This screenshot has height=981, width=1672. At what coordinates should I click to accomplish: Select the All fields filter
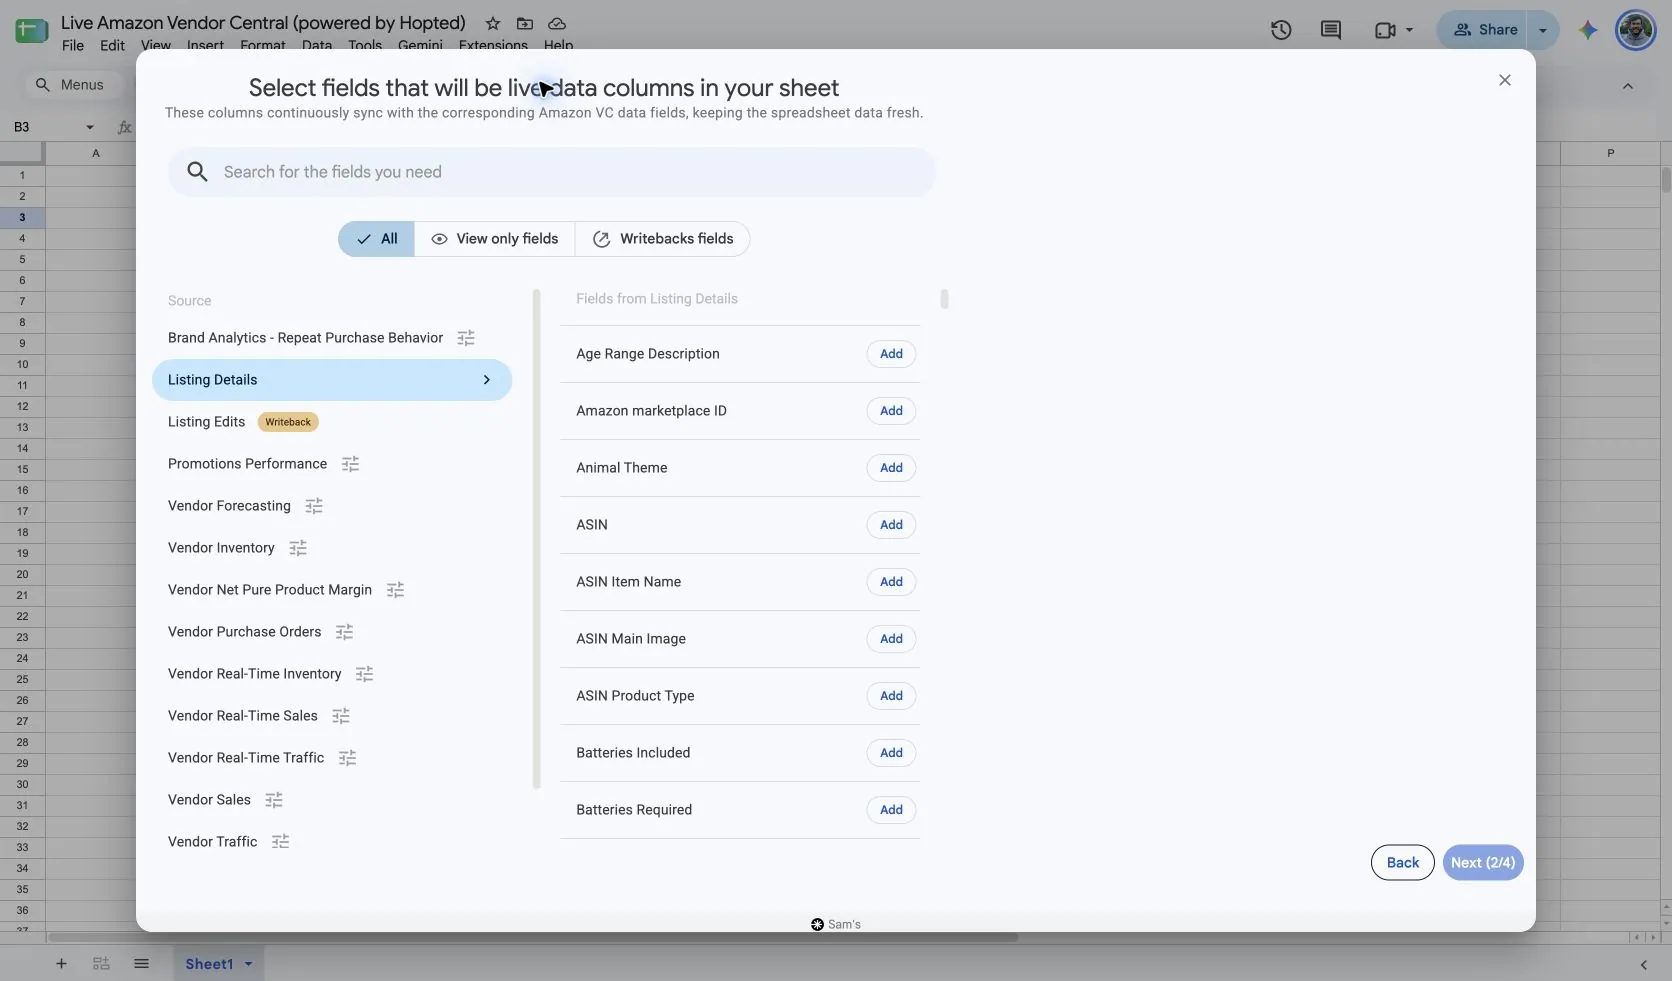point(376,239)
